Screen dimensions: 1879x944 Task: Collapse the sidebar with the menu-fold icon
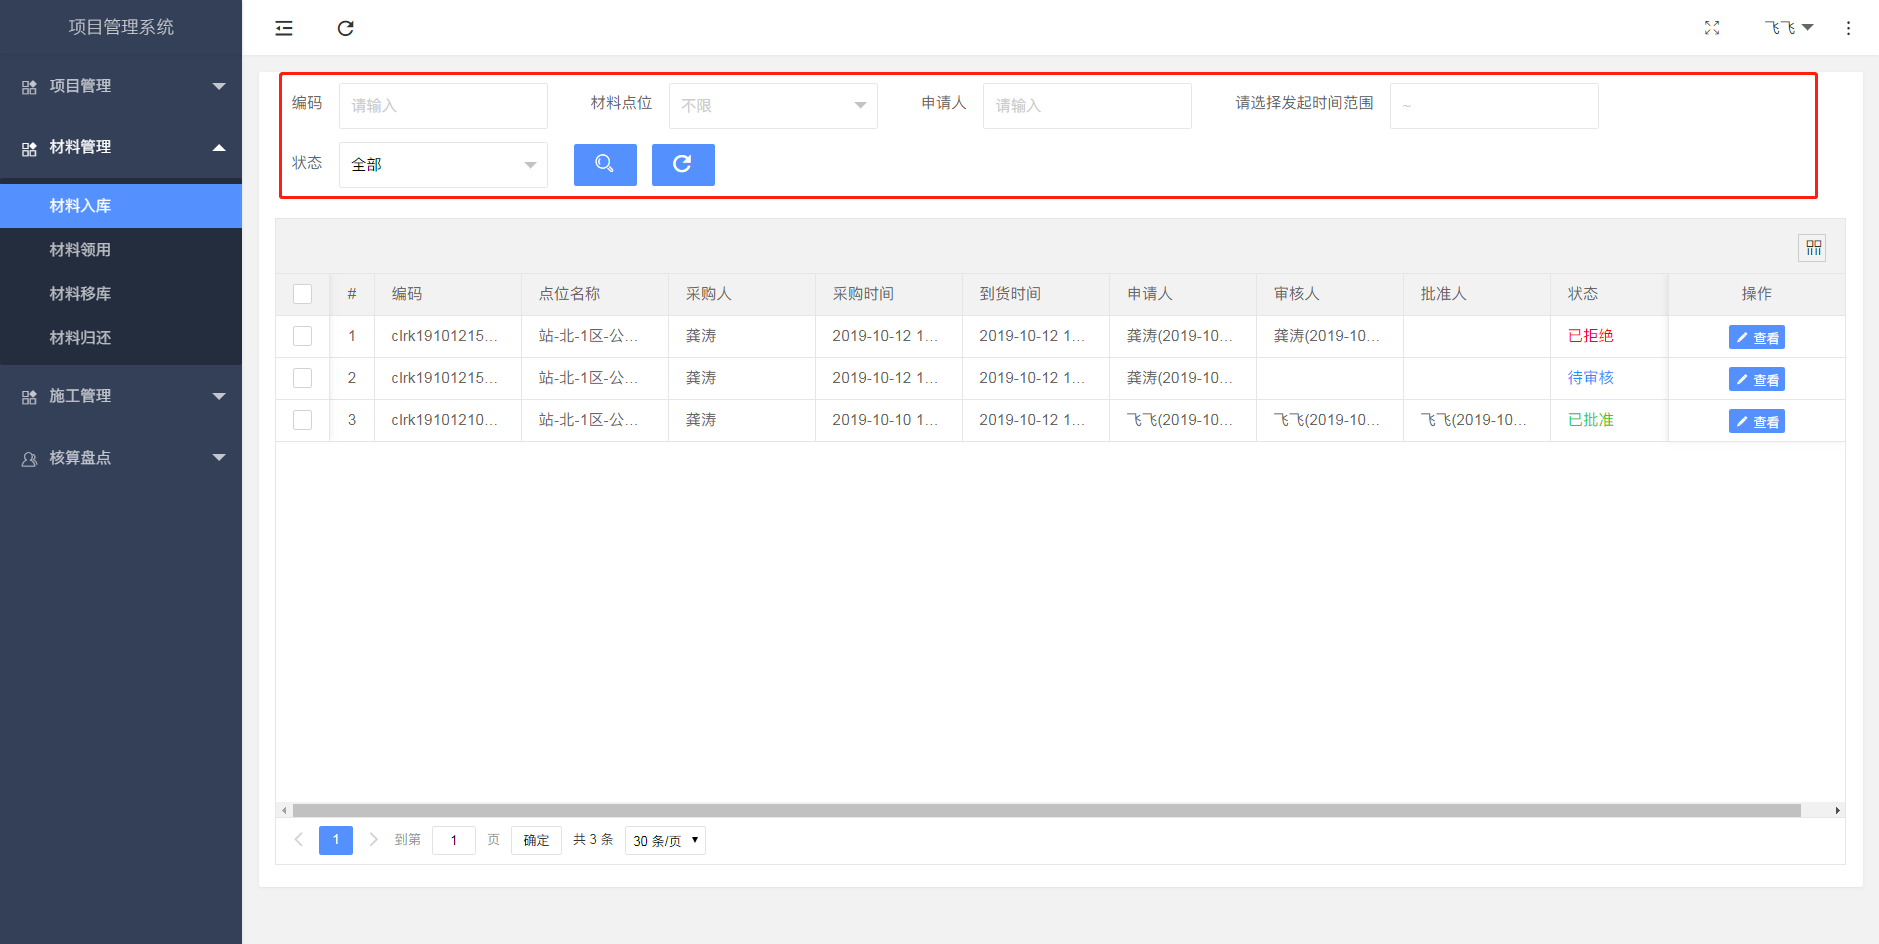(x=284, y=28)
